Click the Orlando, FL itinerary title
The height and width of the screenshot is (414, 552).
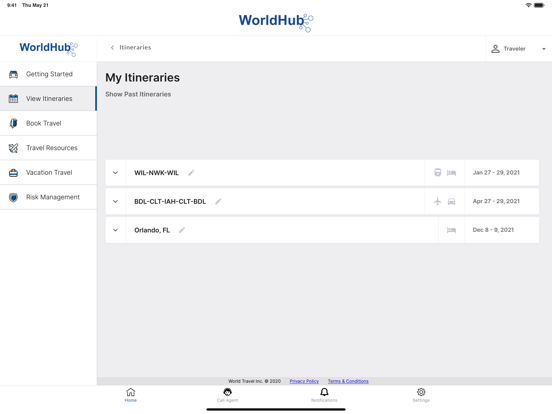(x=152, y=230)
